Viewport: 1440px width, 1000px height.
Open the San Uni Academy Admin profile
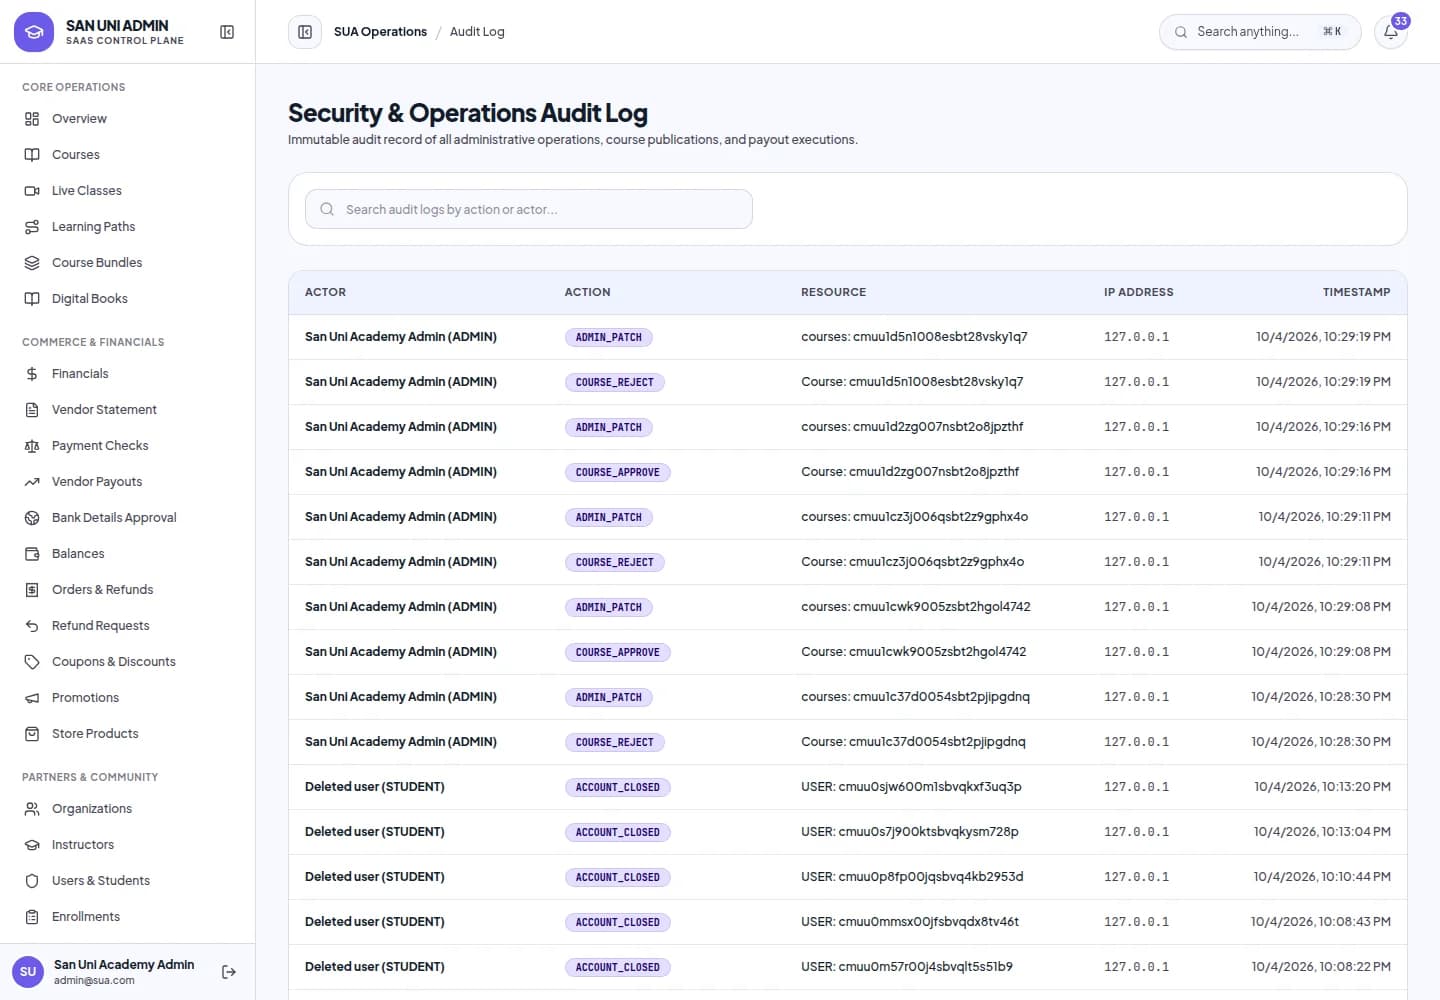point(104,972)
